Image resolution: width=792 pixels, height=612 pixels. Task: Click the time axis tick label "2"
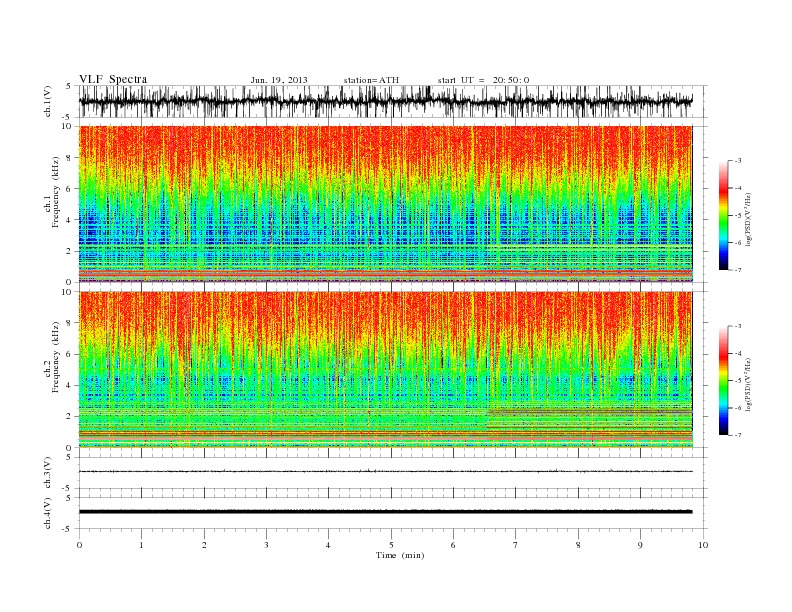pyautogui.click(x=204, y=545)
